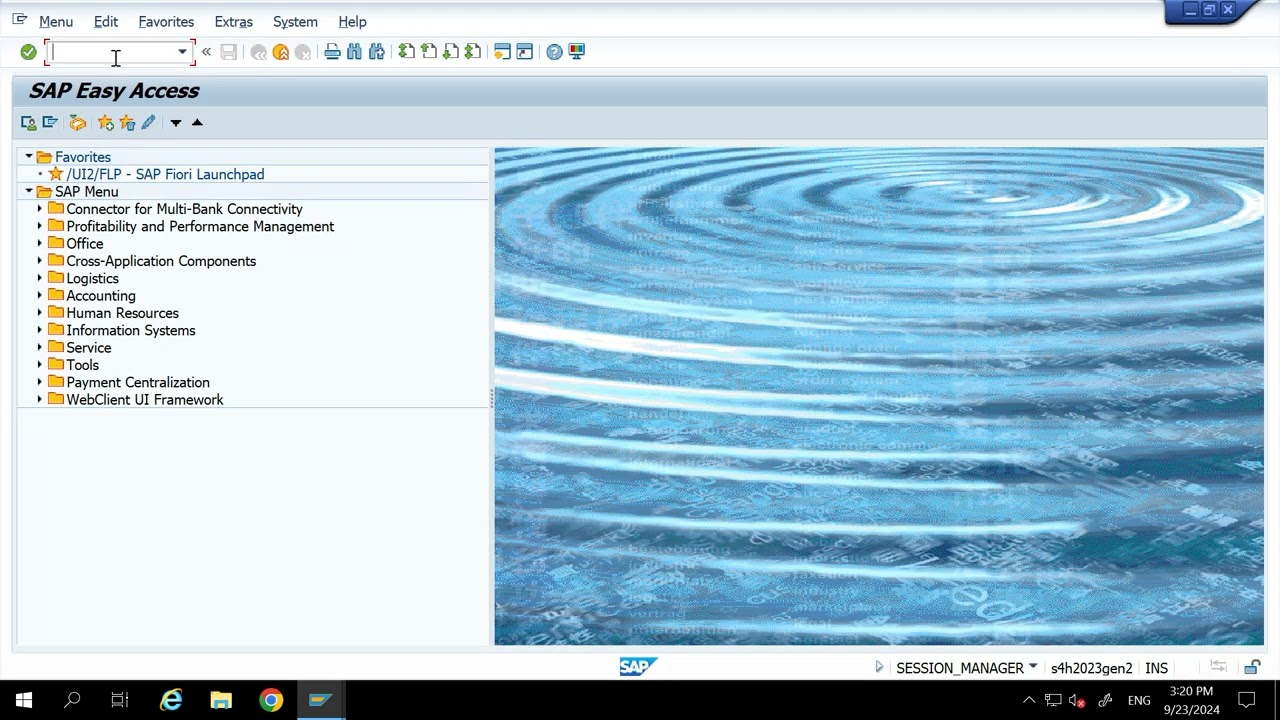
Task: Click the Create New Session icon
Action: tap(502, 52)
